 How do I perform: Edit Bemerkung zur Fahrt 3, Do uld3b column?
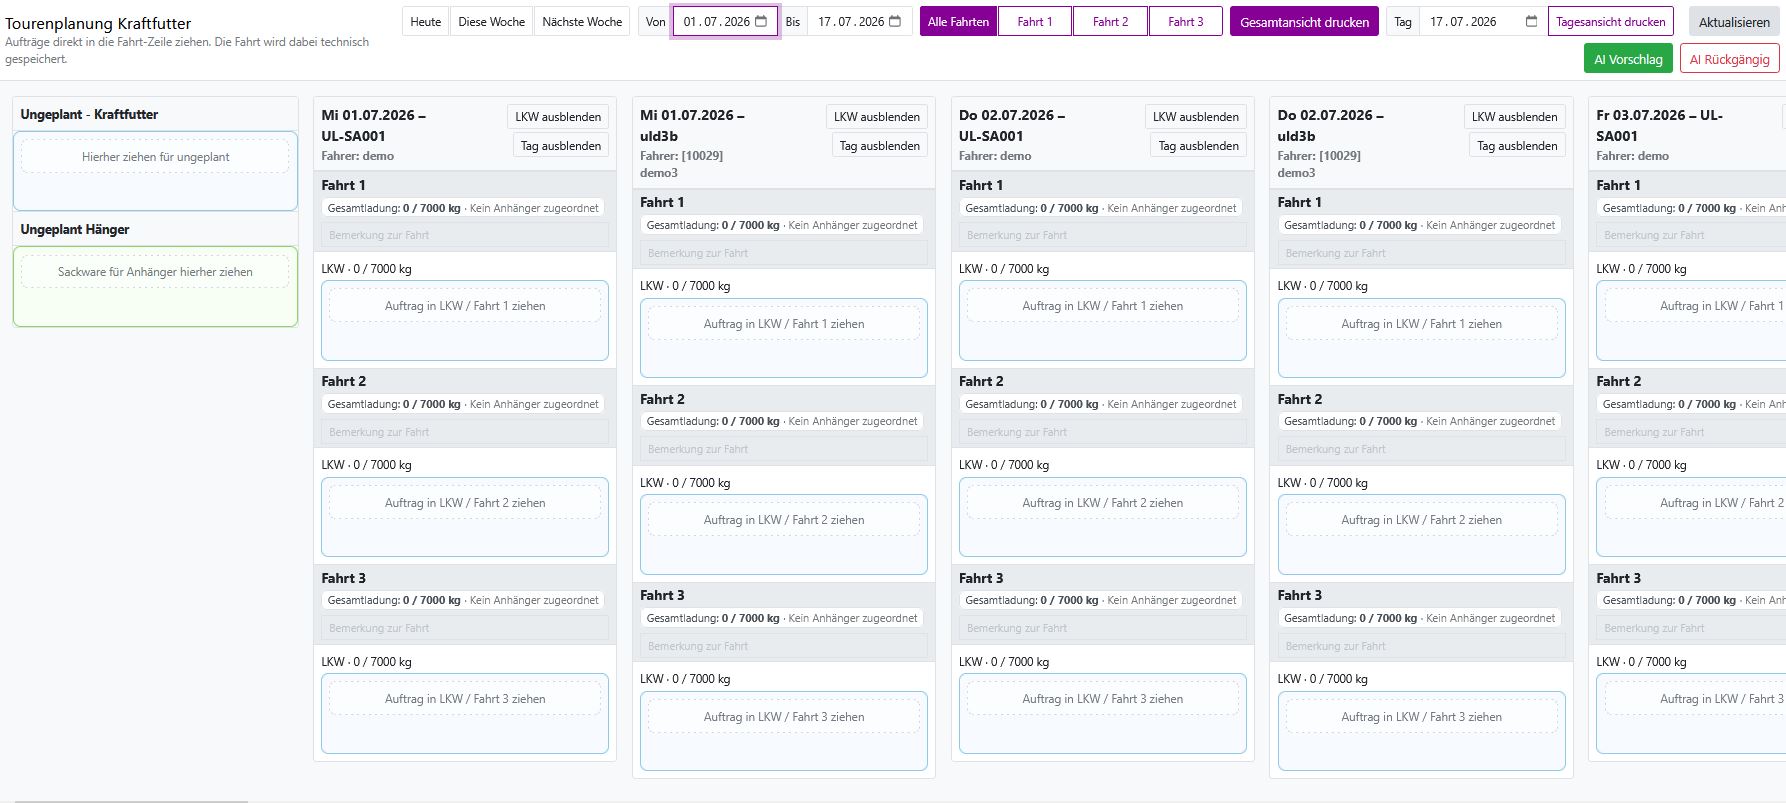(1422, 647)
